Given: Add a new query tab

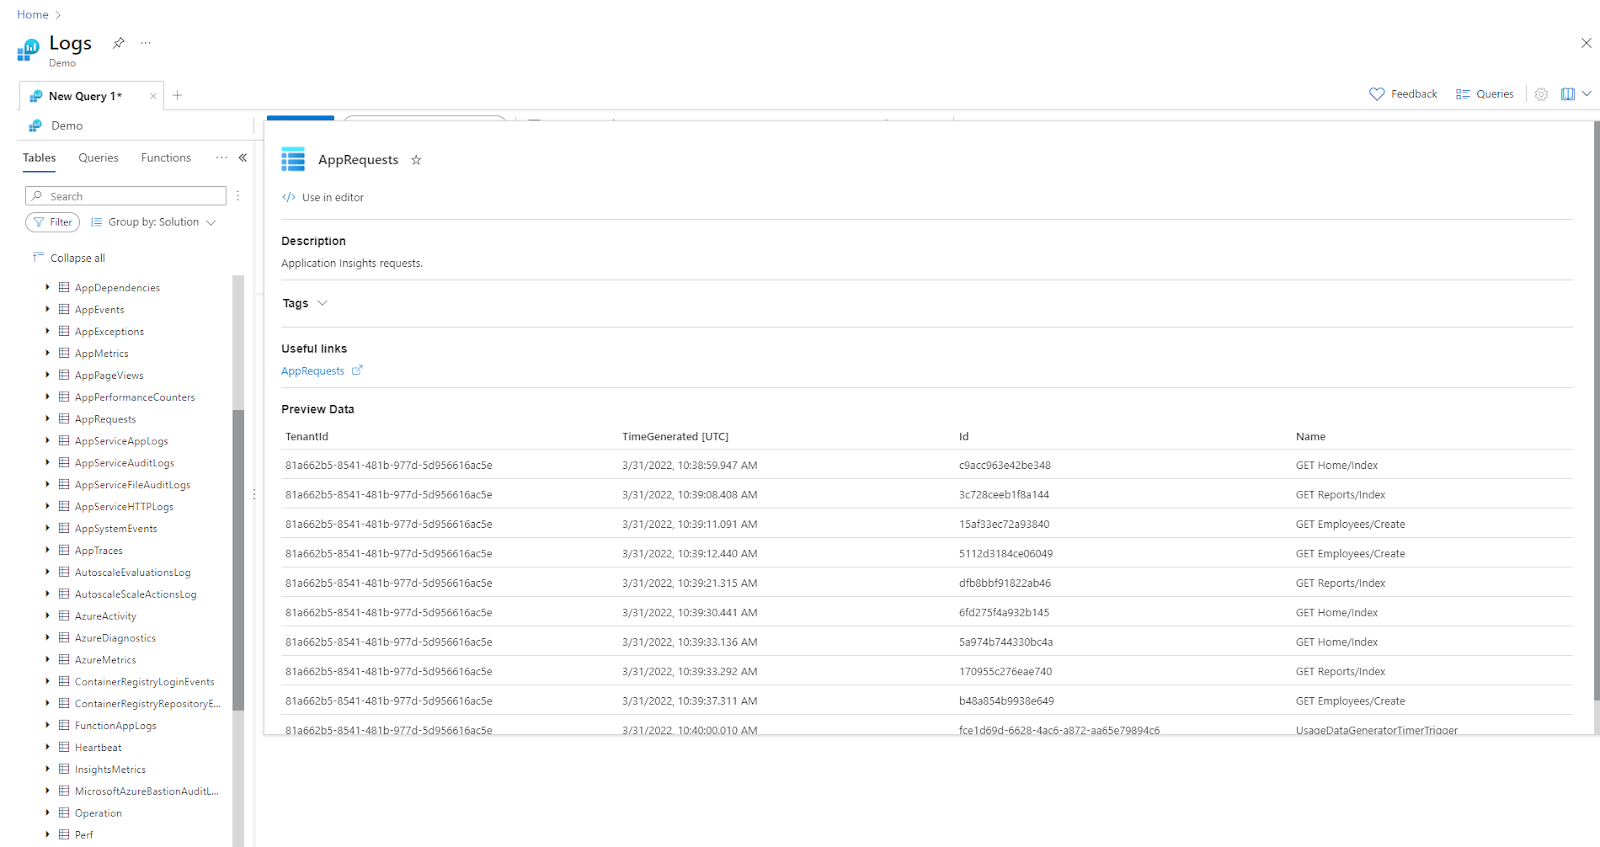Looking at the screenshot, I should (x=178, y=95).
